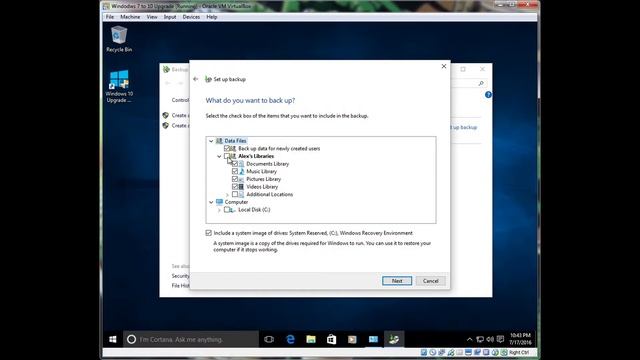640x360 pixels.
Task: Click the help icon in the Backup window
Action: tap(488, 95)
